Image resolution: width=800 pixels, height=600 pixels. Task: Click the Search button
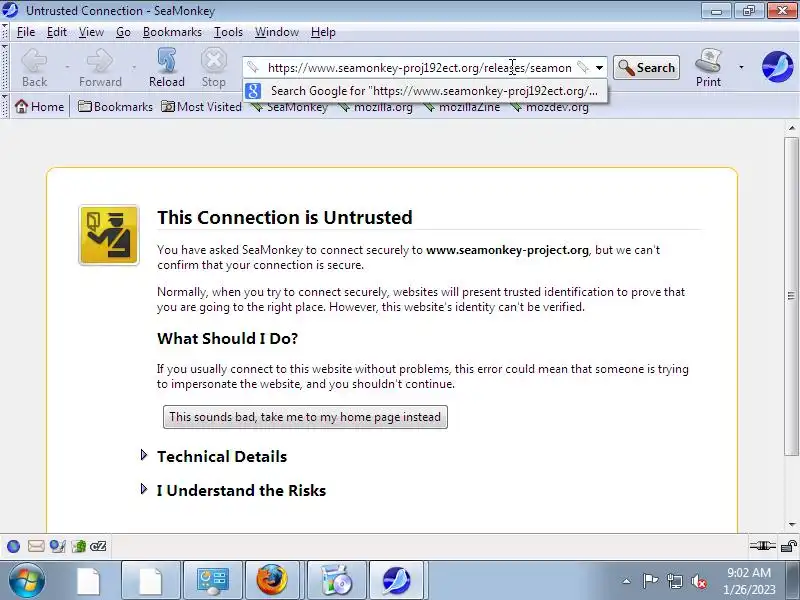pyautogui.click(x=646, y=67)
